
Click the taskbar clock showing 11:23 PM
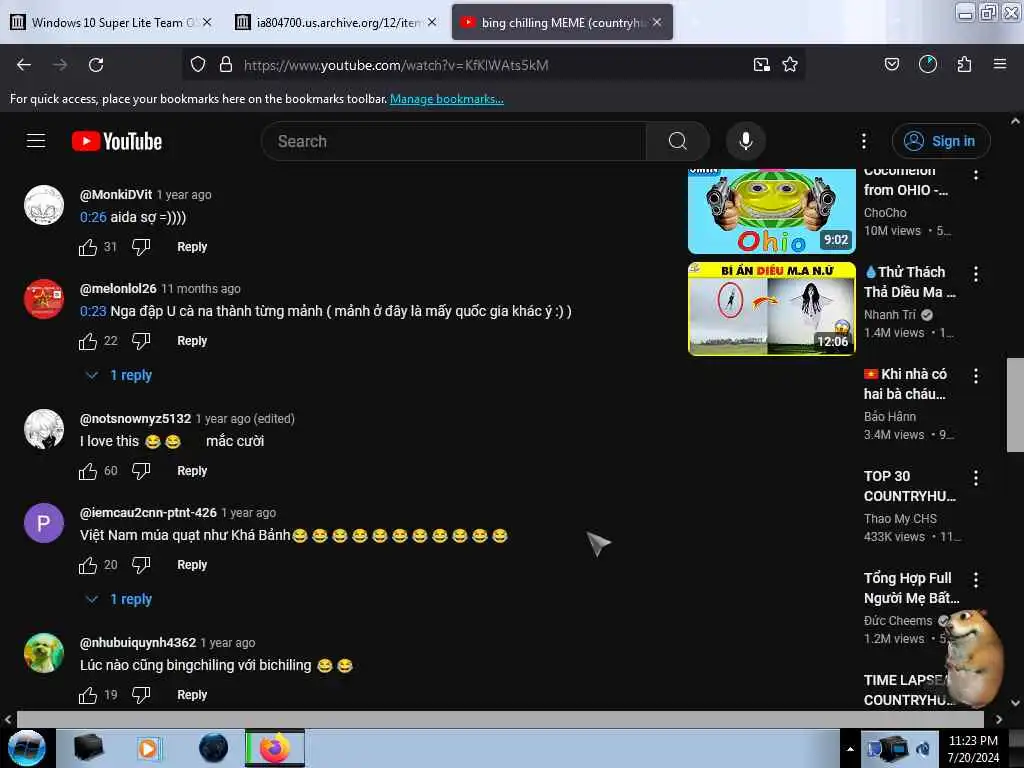coord(973,749)
